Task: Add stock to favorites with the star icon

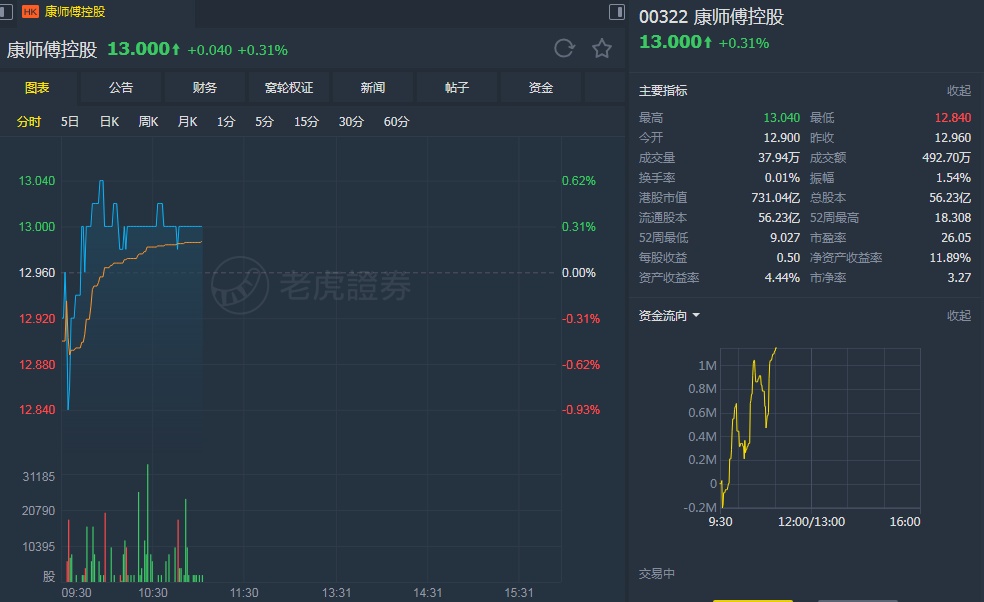Action: [602, 48]
